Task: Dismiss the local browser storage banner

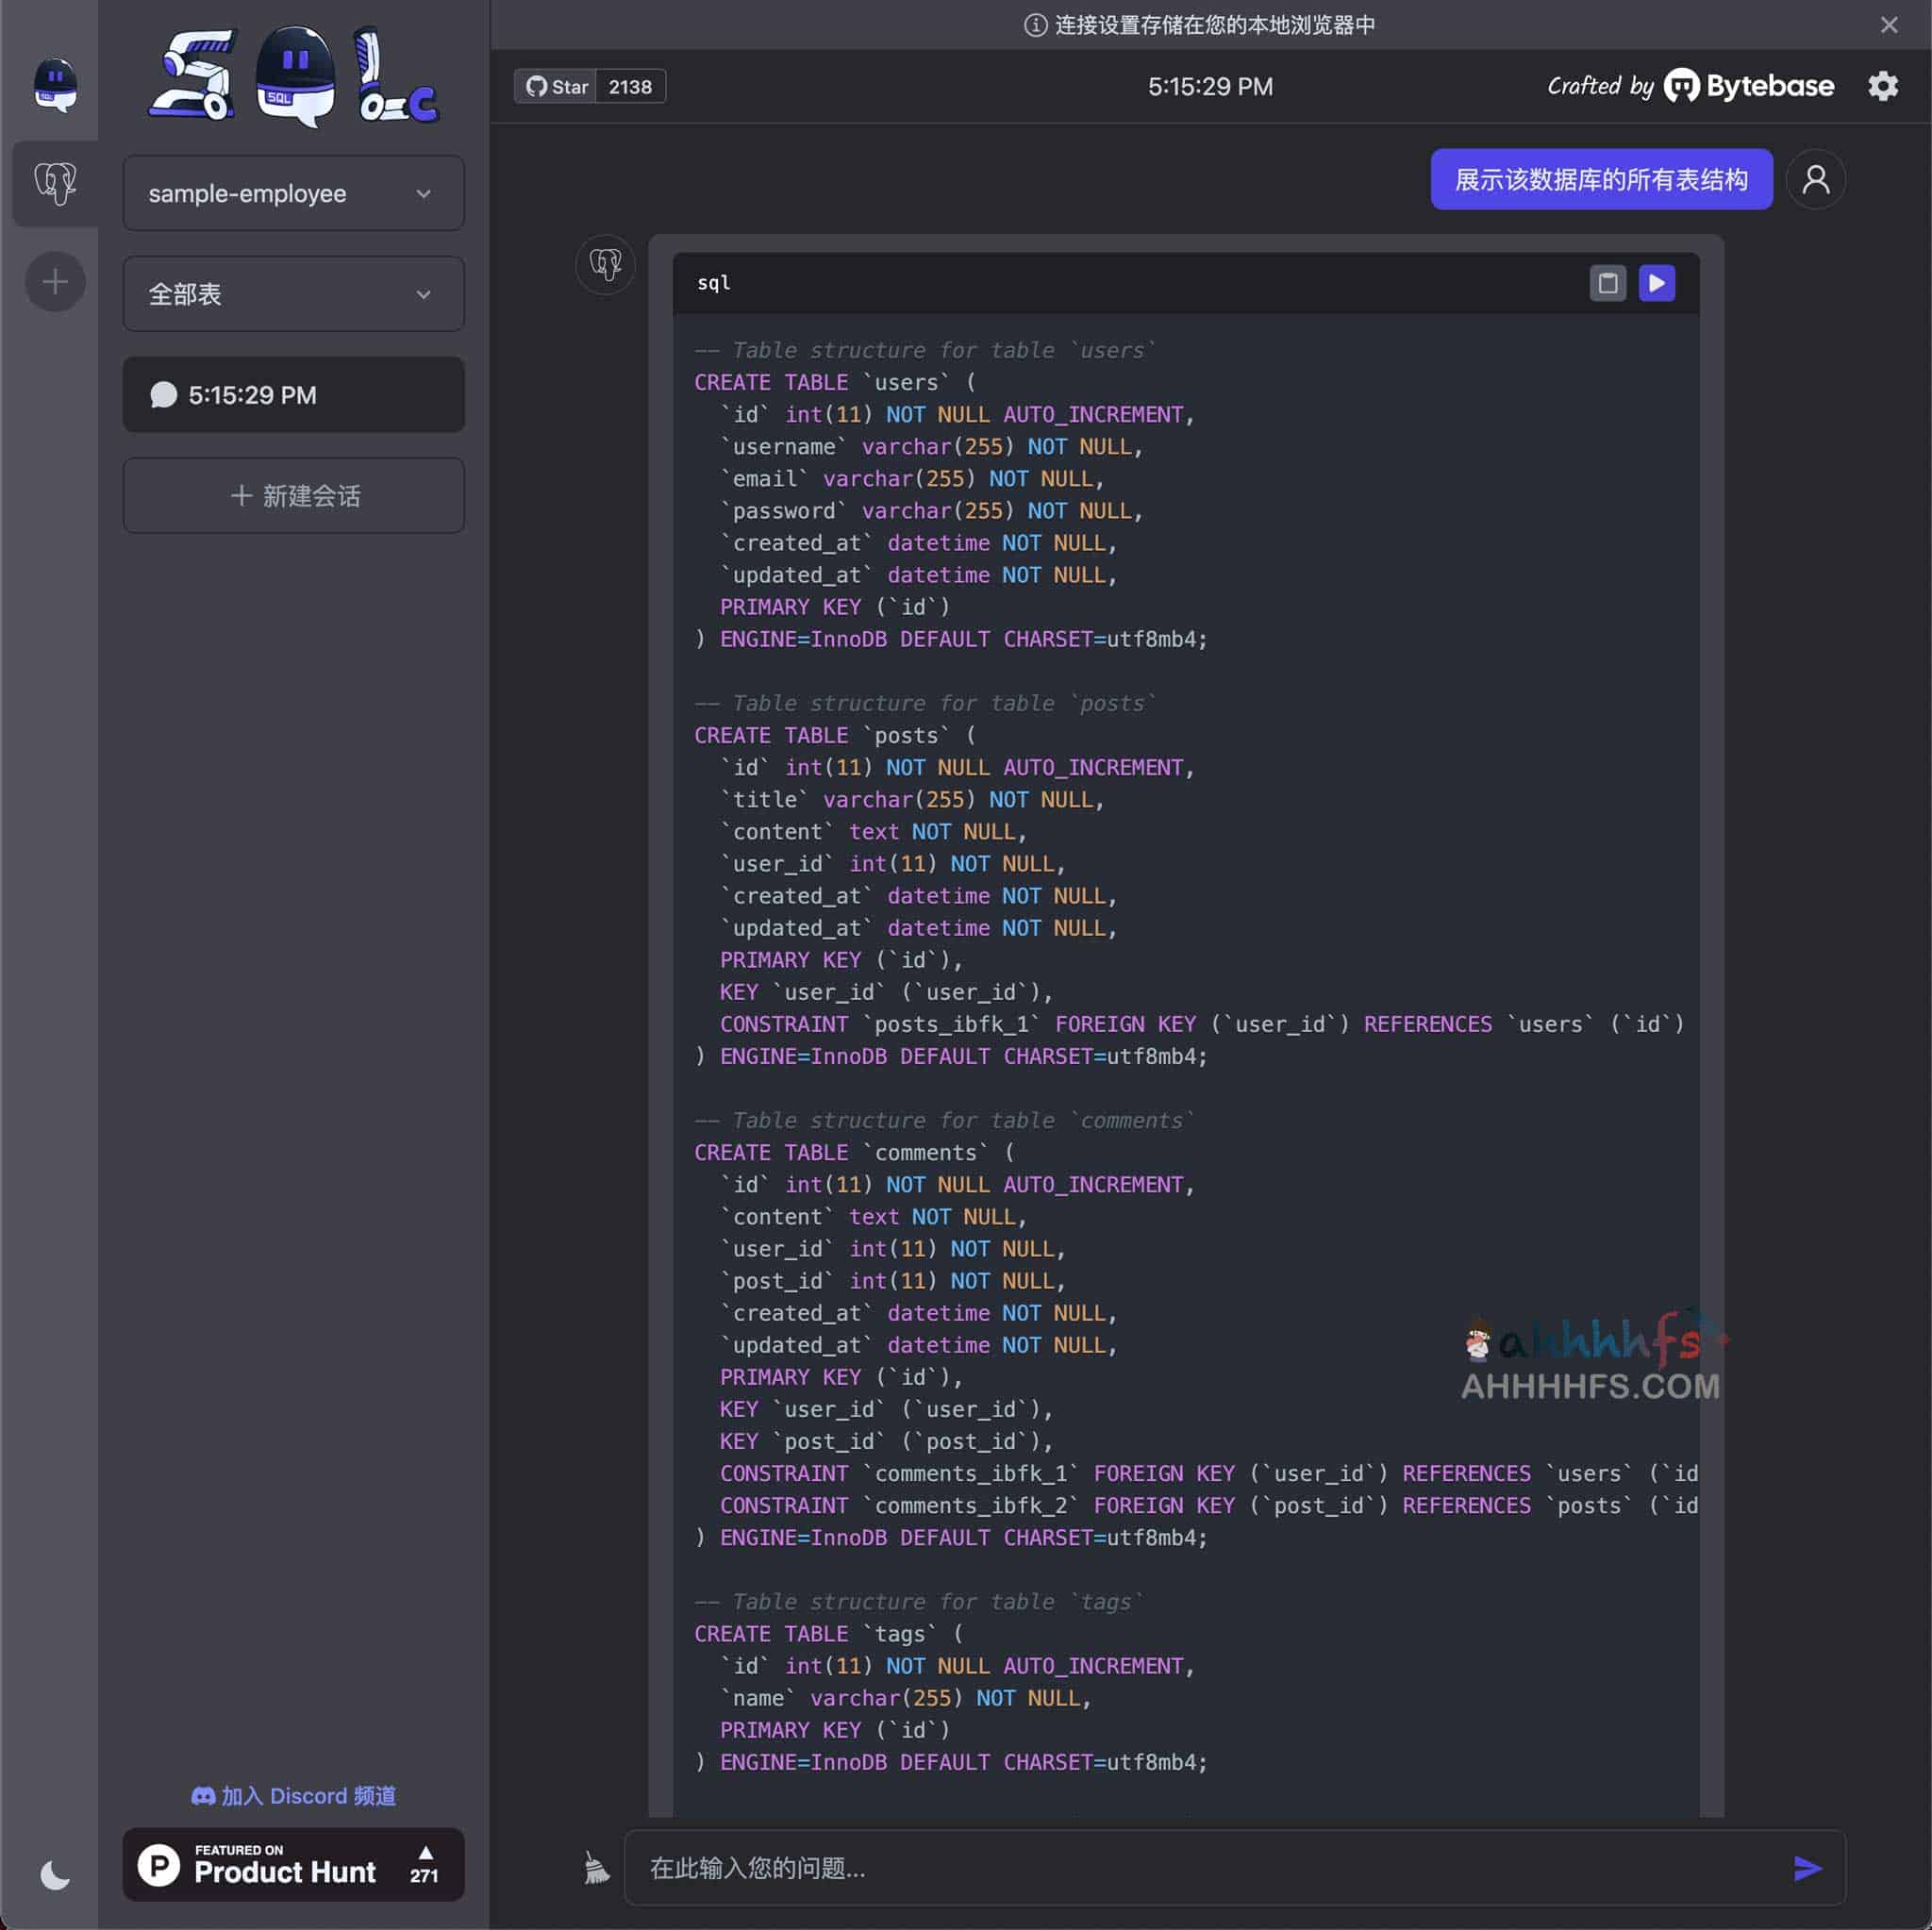Action: pos(1888,25)
